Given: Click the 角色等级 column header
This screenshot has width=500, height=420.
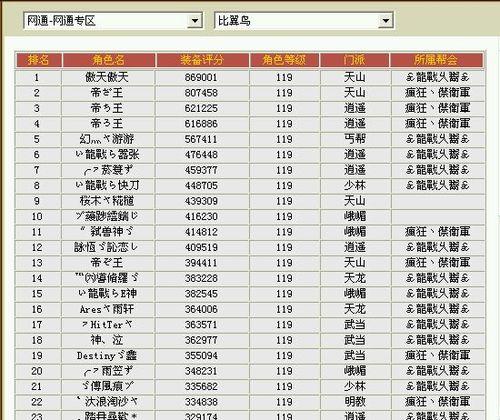Looking at the screenshot, I should [284, 60].
